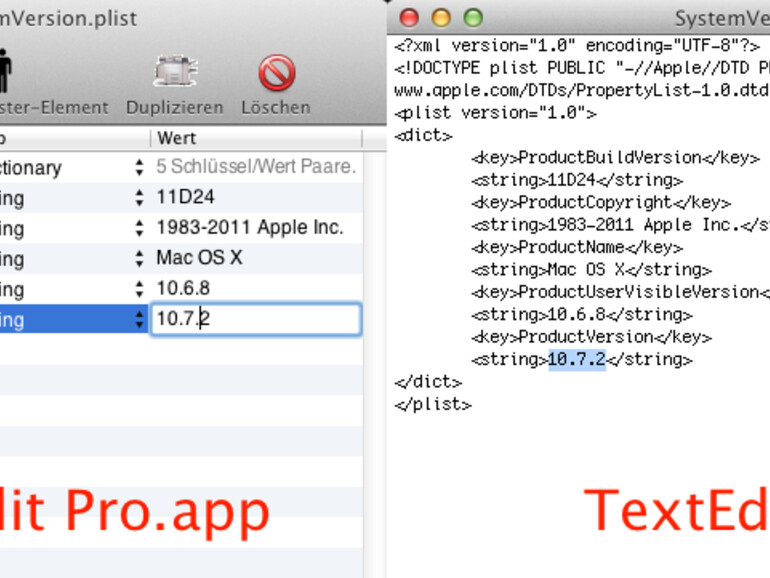The image size is (770, 578).
Task: Open type stepper for 5 Schlüssel/Wert Paare row
Action: point(139,167)
